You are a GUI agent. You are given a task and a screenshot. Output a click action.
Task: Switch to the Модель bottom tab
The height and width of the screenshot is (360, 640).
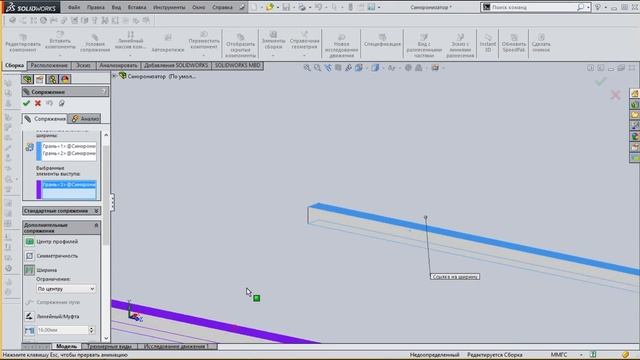[x=66, y=347]
